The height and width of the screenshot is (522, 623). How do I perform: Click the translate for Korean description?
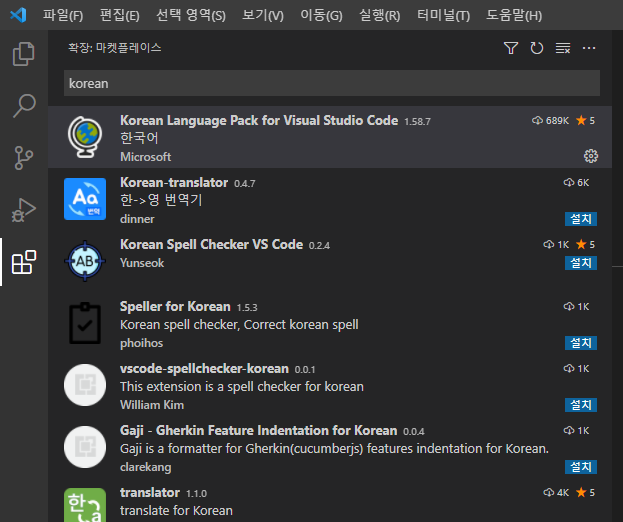tap(176, 510)
